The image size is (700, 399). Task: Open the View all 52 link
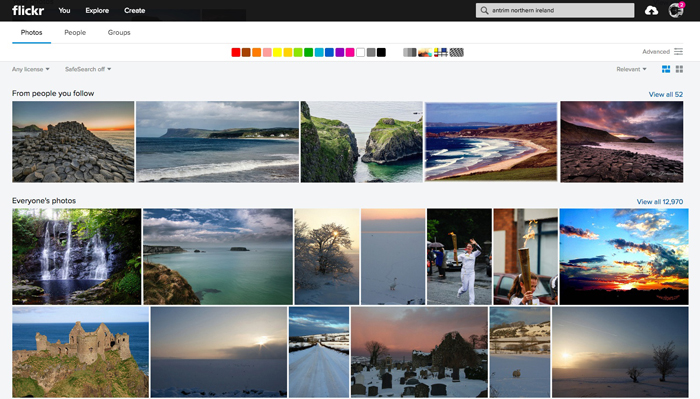[666, 94]
